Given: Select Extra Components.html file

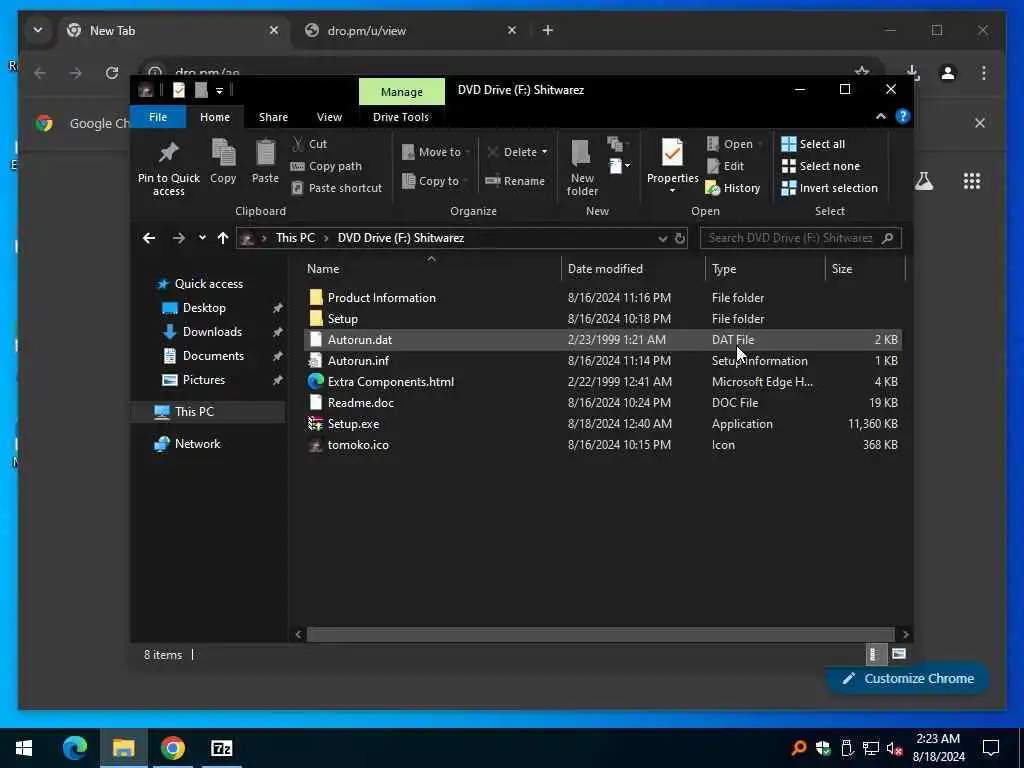Looking at the screenshot, I should [x=601, y=381].
